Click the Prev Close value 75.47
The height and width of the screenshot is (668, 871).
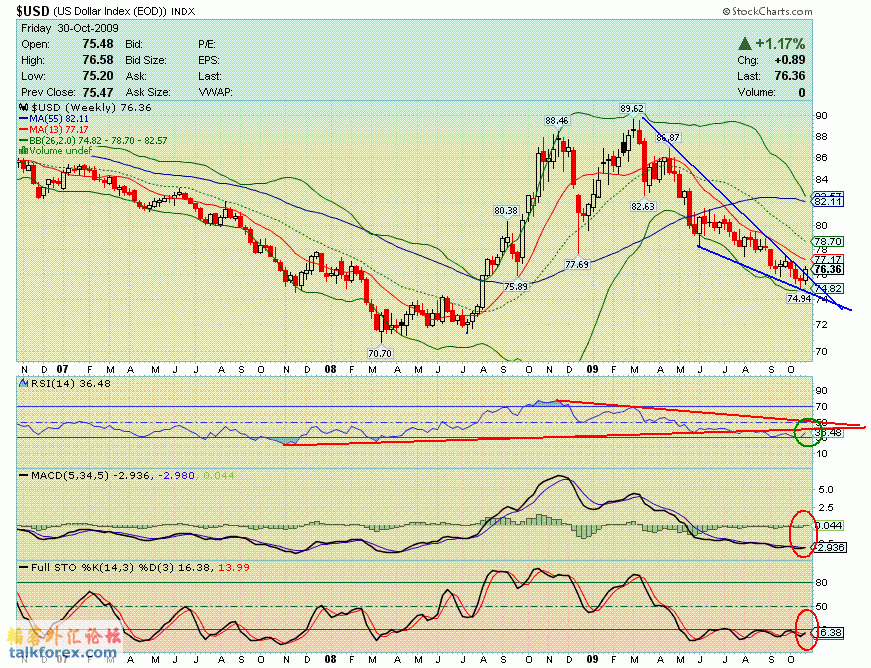98,92
